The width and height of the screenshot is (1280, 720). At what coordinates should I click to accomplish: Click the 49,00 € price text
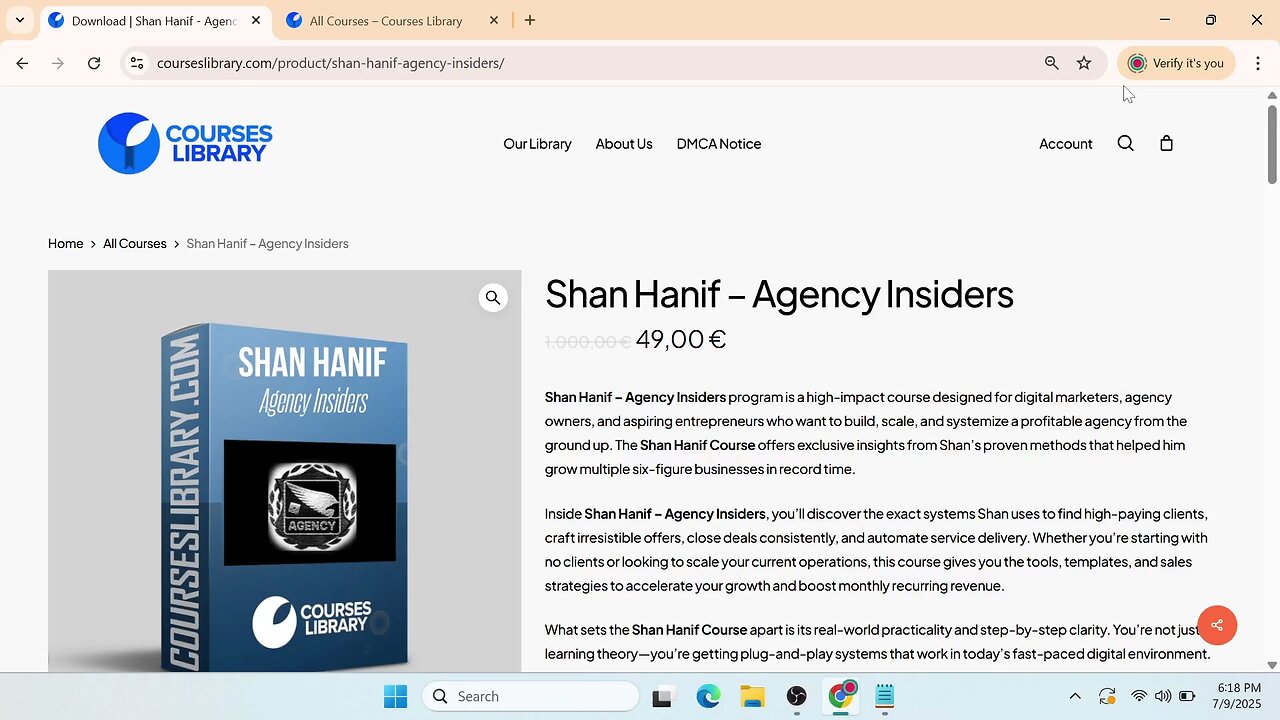point(681,339)
